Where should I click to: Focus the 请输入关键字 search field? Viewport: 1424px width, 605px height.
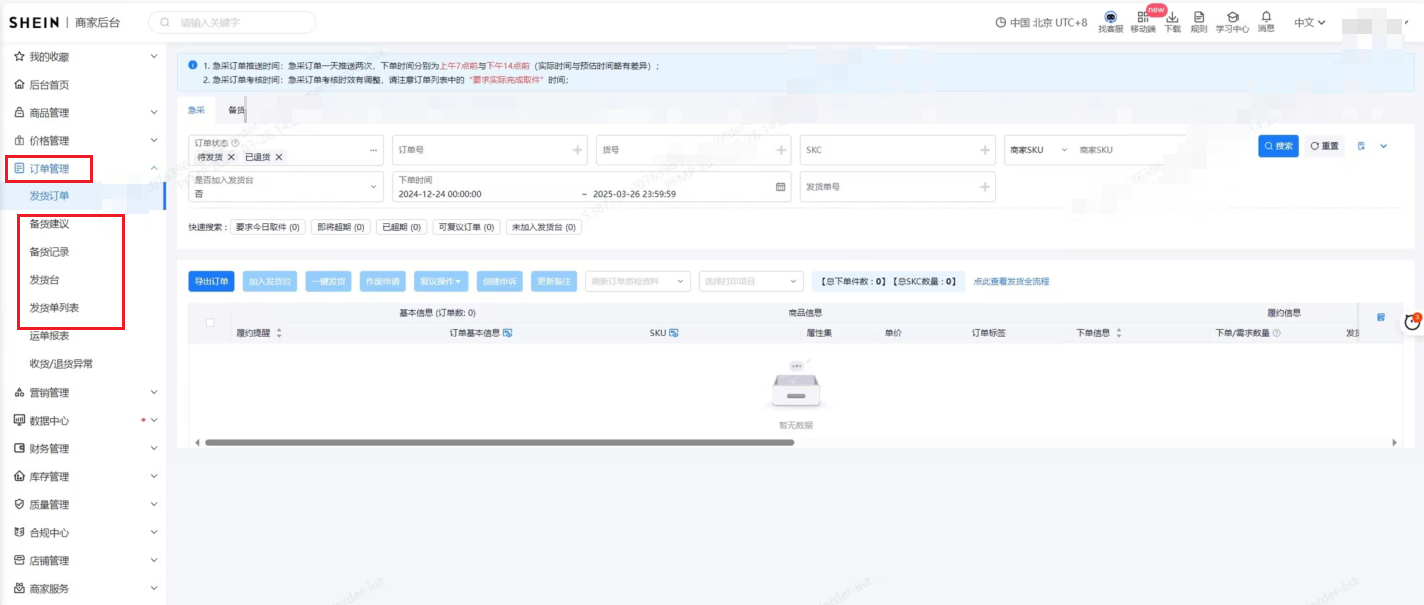click(x=232, y=22)
